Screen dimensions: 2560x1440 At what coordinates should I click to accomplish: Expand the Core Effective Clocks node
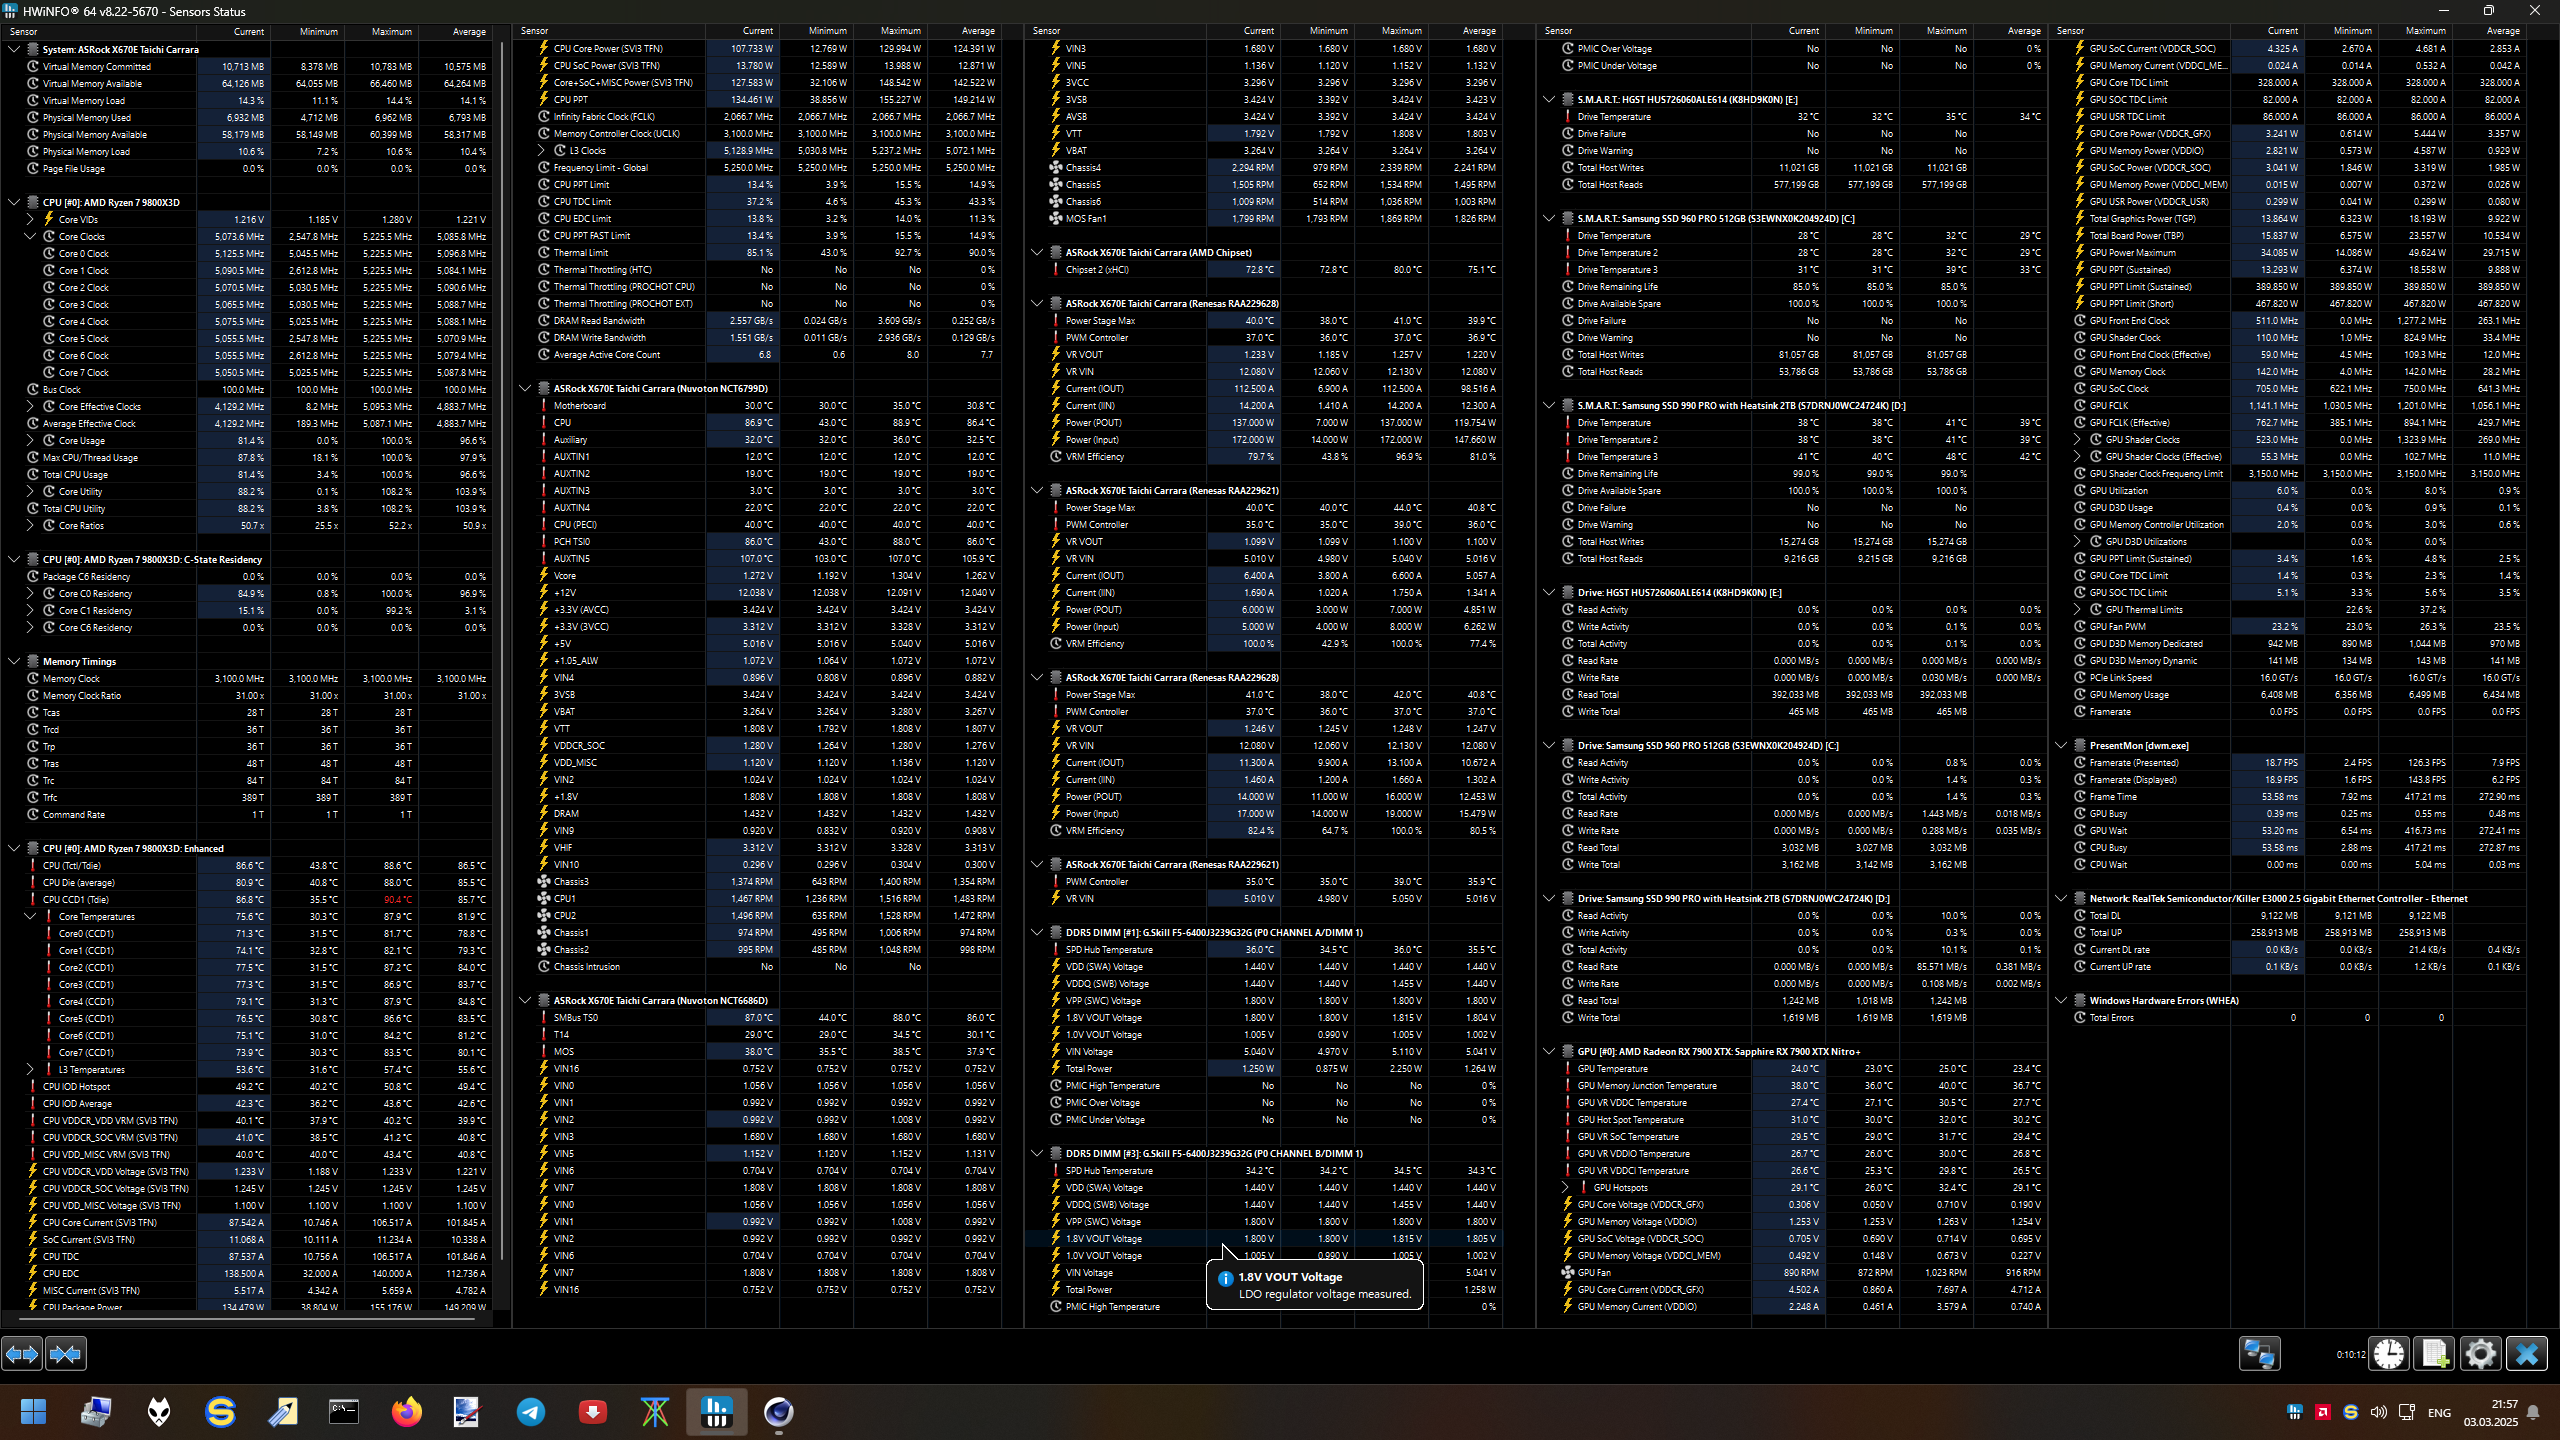pyautogui.click(x=30, y=407)
